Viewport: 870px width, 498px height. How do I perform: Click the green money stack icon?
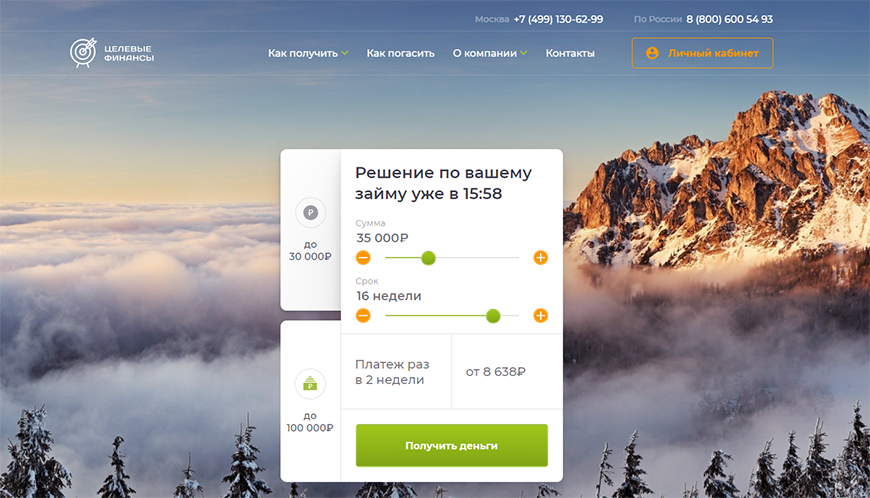click(310, 384)
